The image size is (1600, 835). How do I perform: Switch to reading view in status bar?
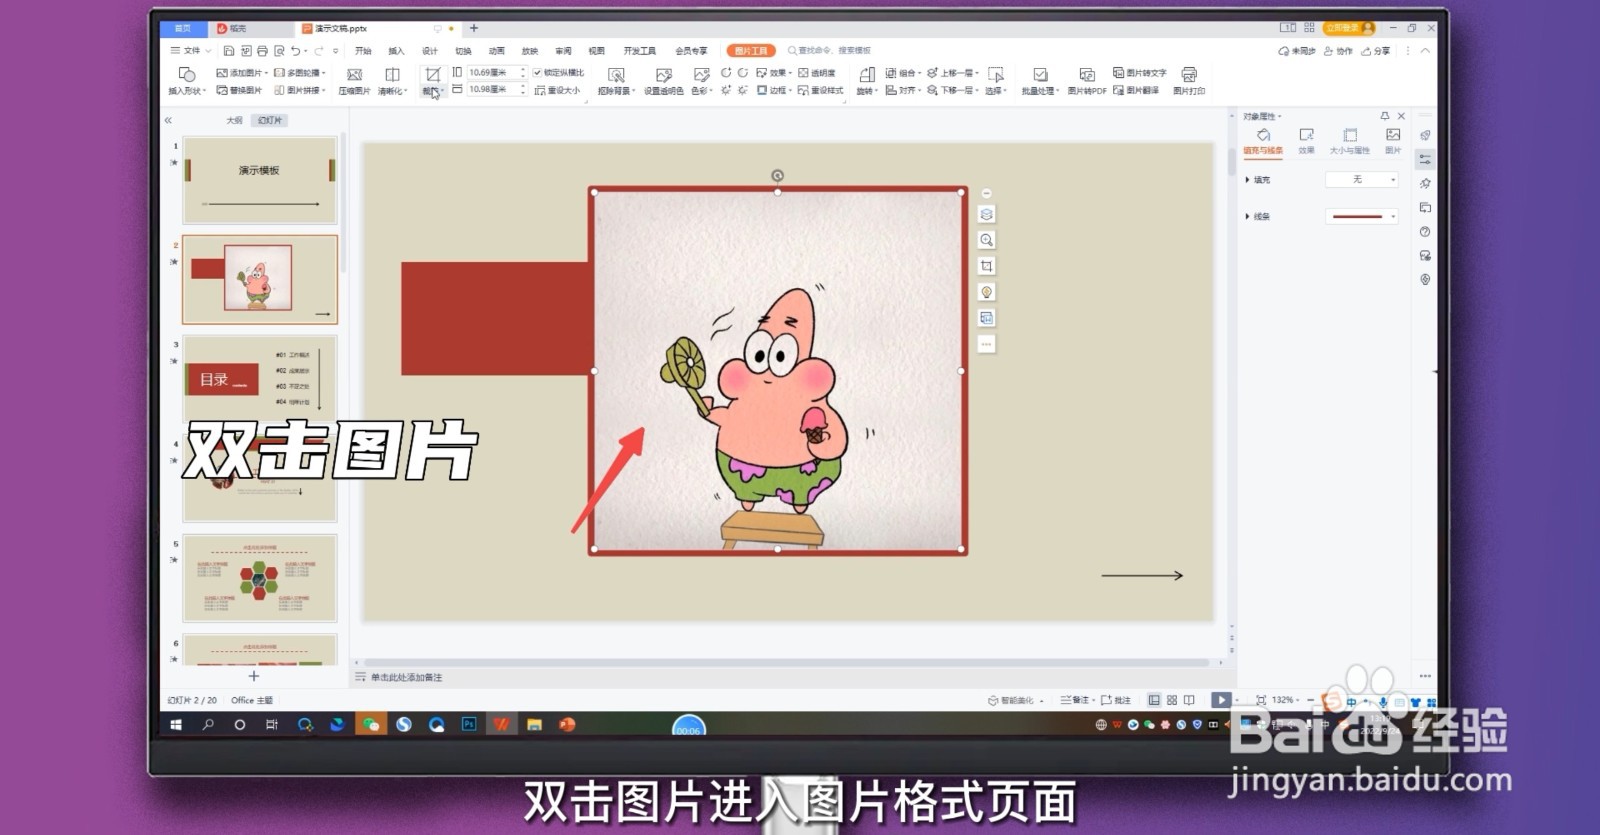point(1188,700)
